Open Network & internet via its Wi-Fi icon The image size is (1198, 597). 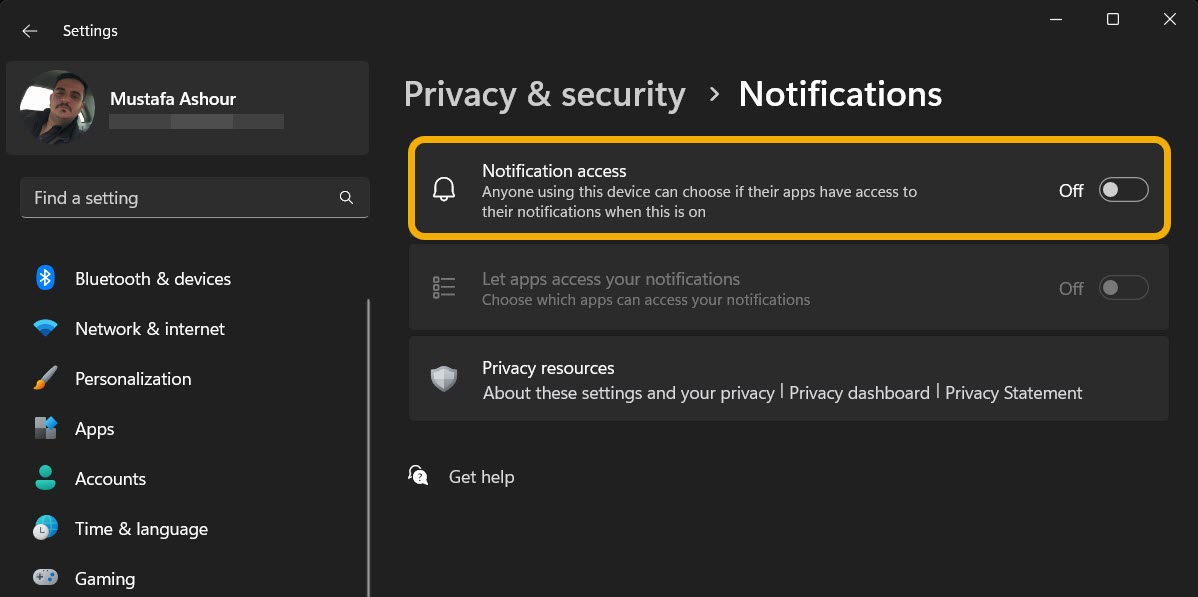44,328
